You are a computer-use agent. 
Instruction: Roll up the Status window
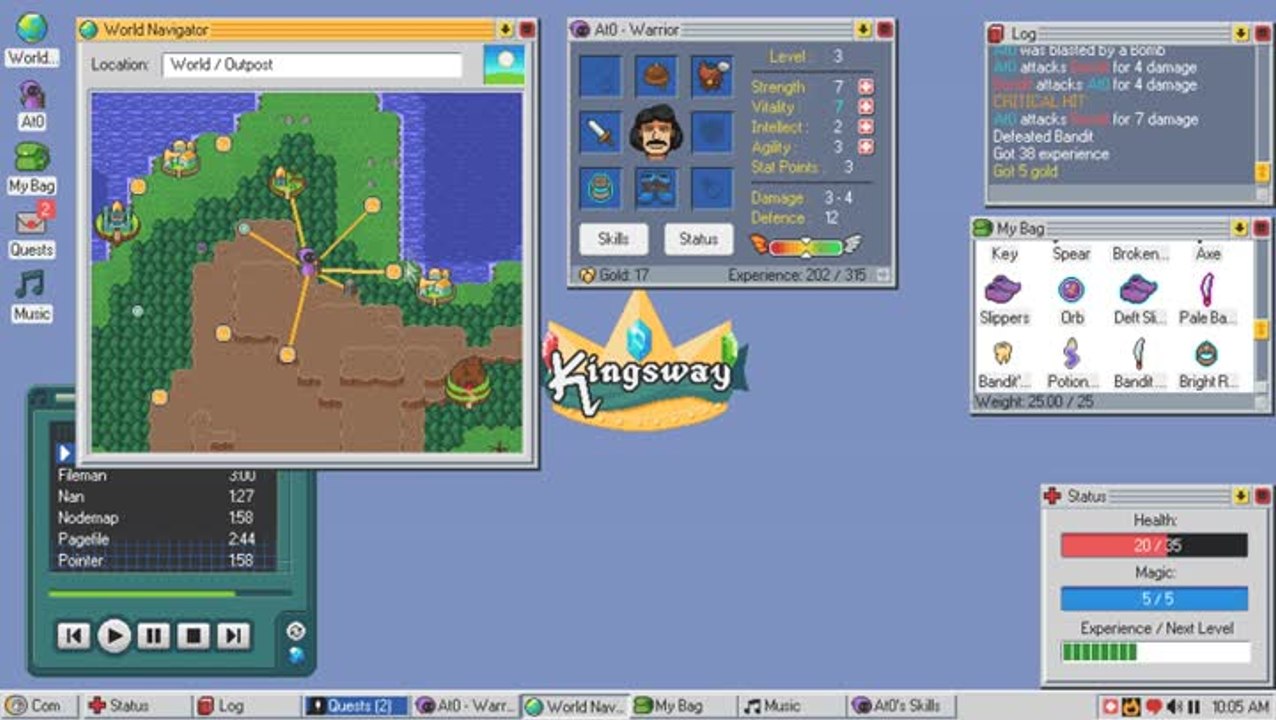(x=1240, y=495)
